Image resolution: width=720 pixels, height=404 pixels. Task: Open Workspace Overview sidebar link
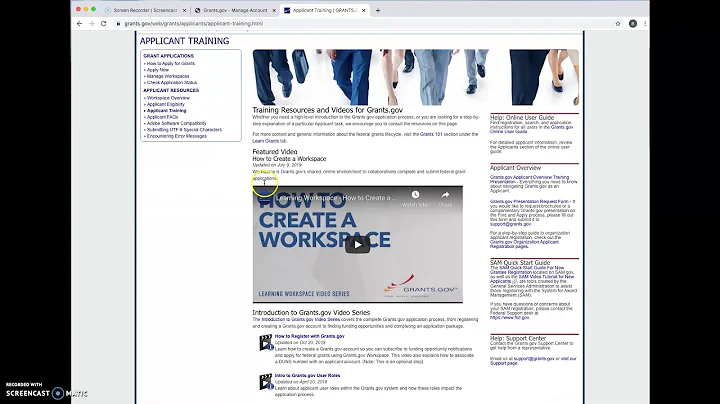click(168, 98)
